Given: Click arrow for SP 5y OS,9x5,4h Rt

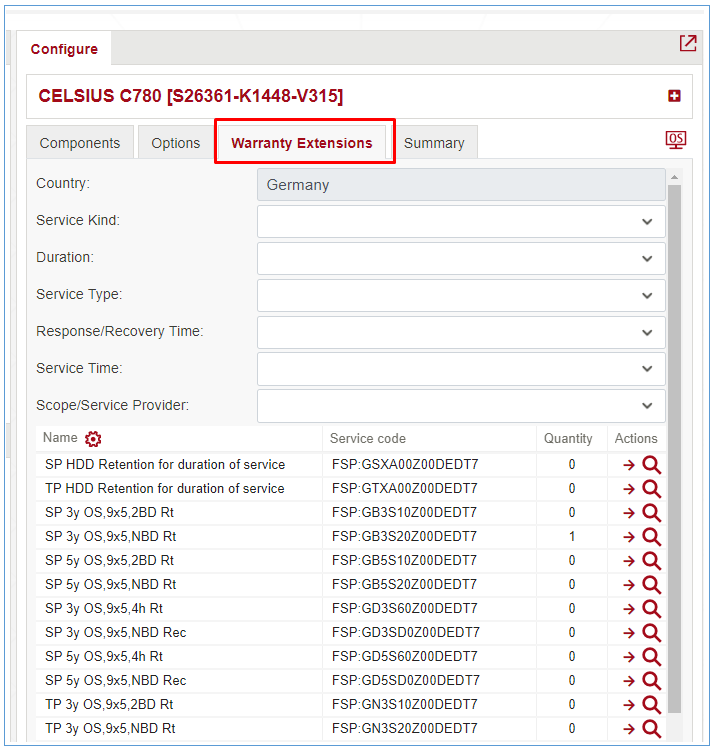Looking at the screenshot, I should tap(629, 657).
